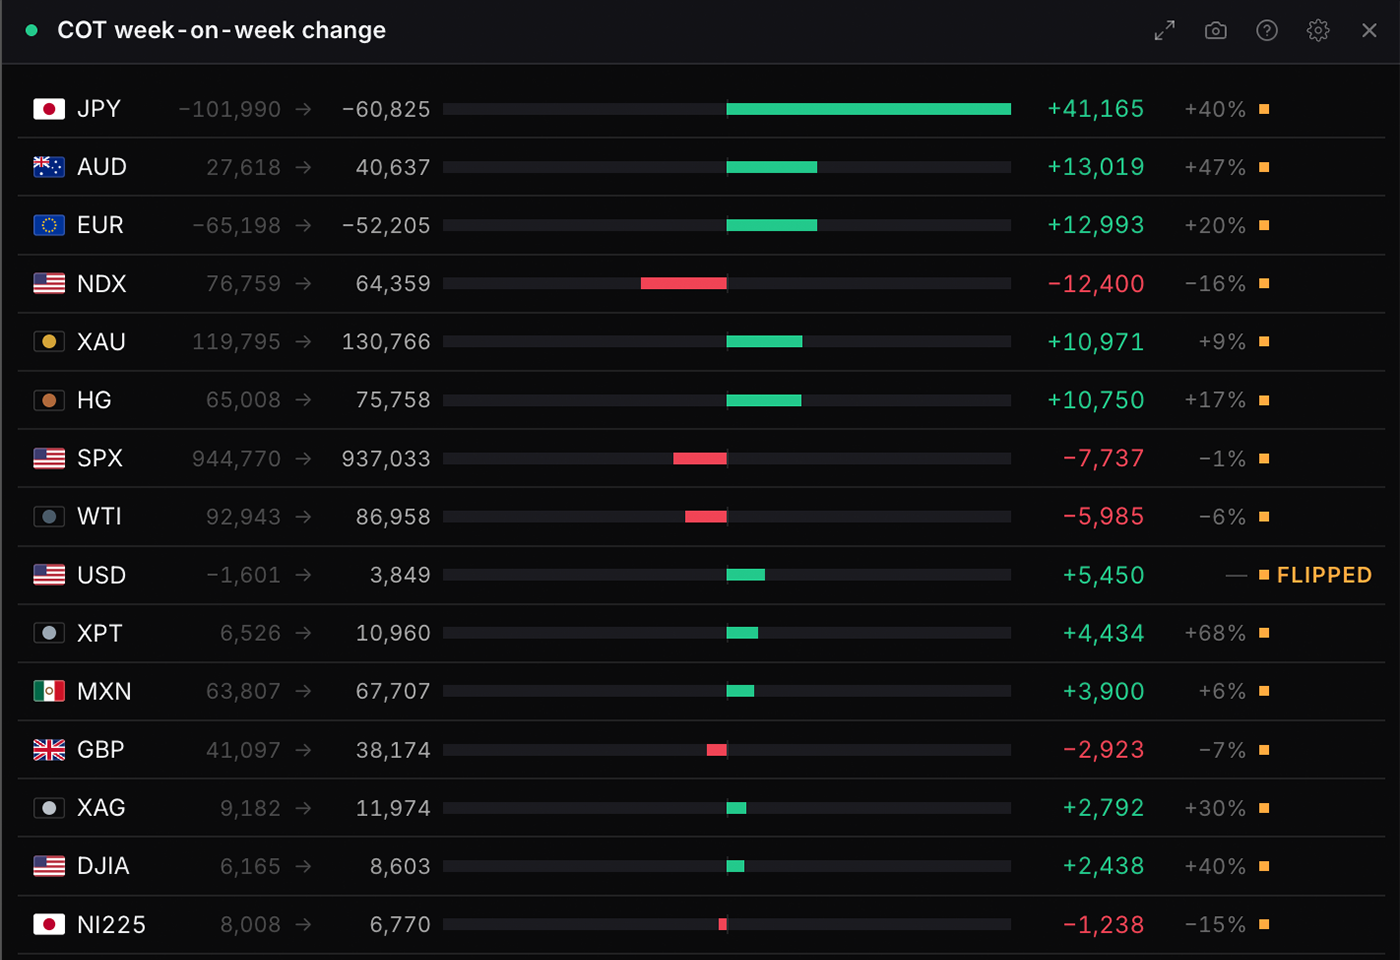1400x960 pixels.
Task: Select the USD symbol label
Action: tap(102, 575)
